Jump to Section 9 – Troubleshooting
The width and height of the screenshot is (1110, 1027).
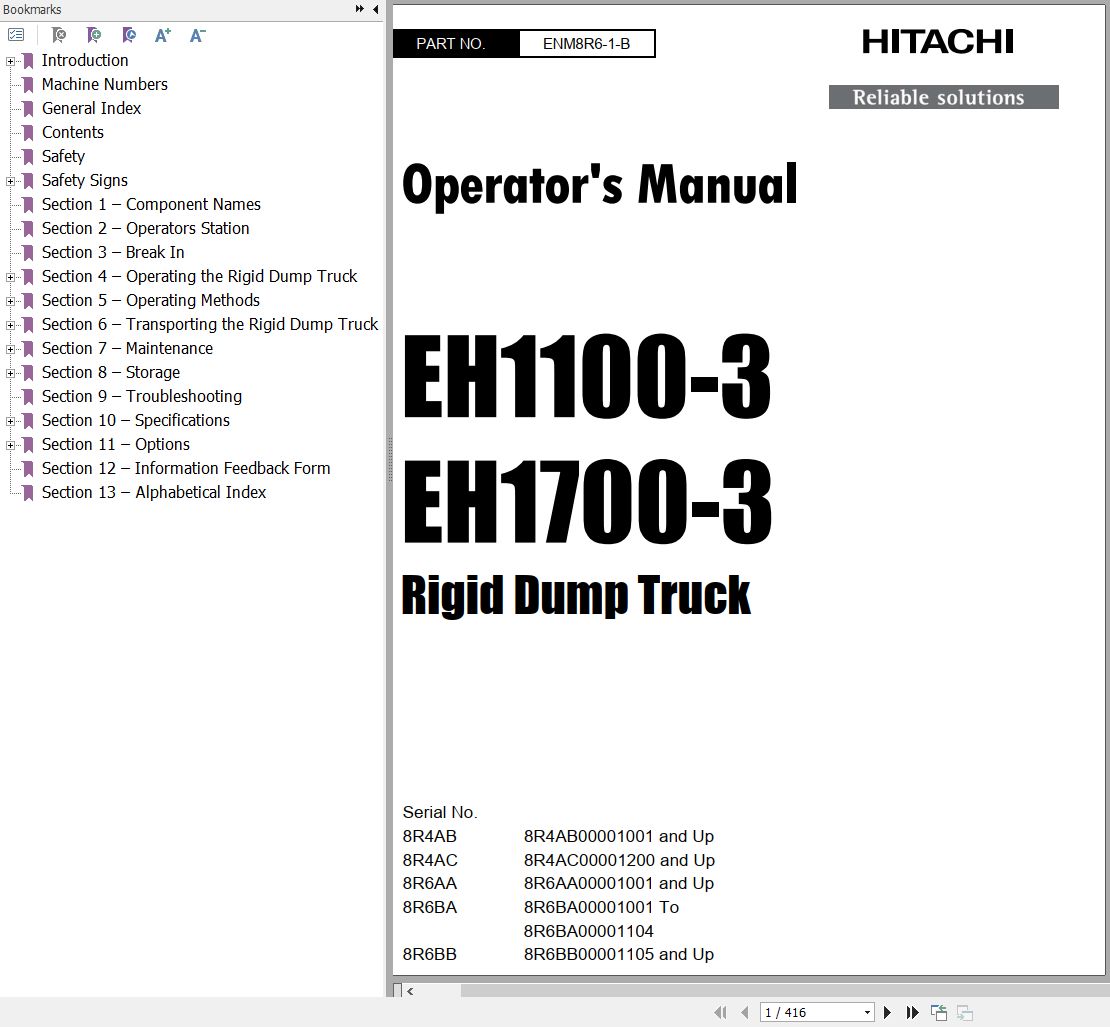pos(142,397)
